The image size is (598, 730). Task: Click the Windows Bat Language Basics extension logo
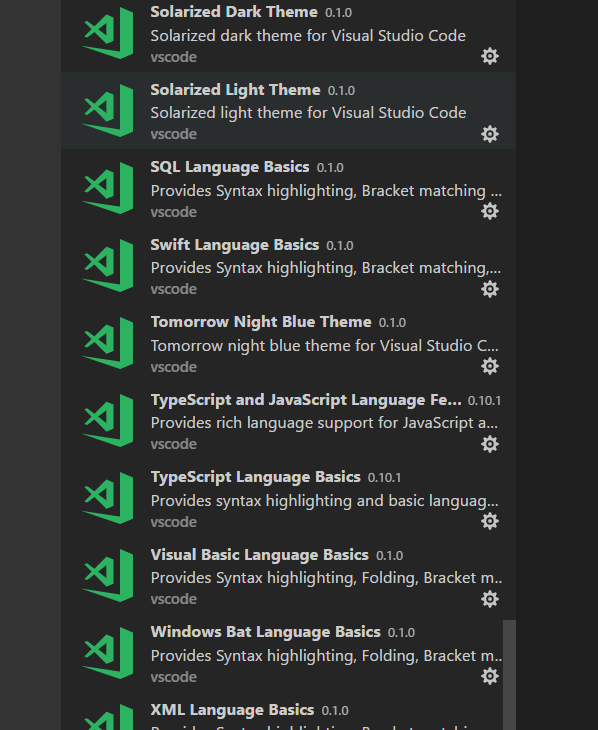[108, 653]
